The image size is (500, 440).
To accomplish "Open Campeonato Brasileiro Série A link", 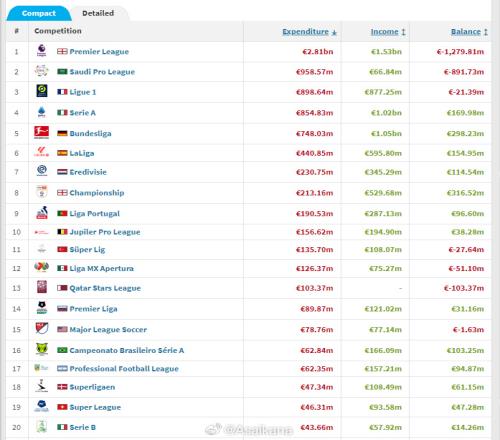I will [127, 350].
